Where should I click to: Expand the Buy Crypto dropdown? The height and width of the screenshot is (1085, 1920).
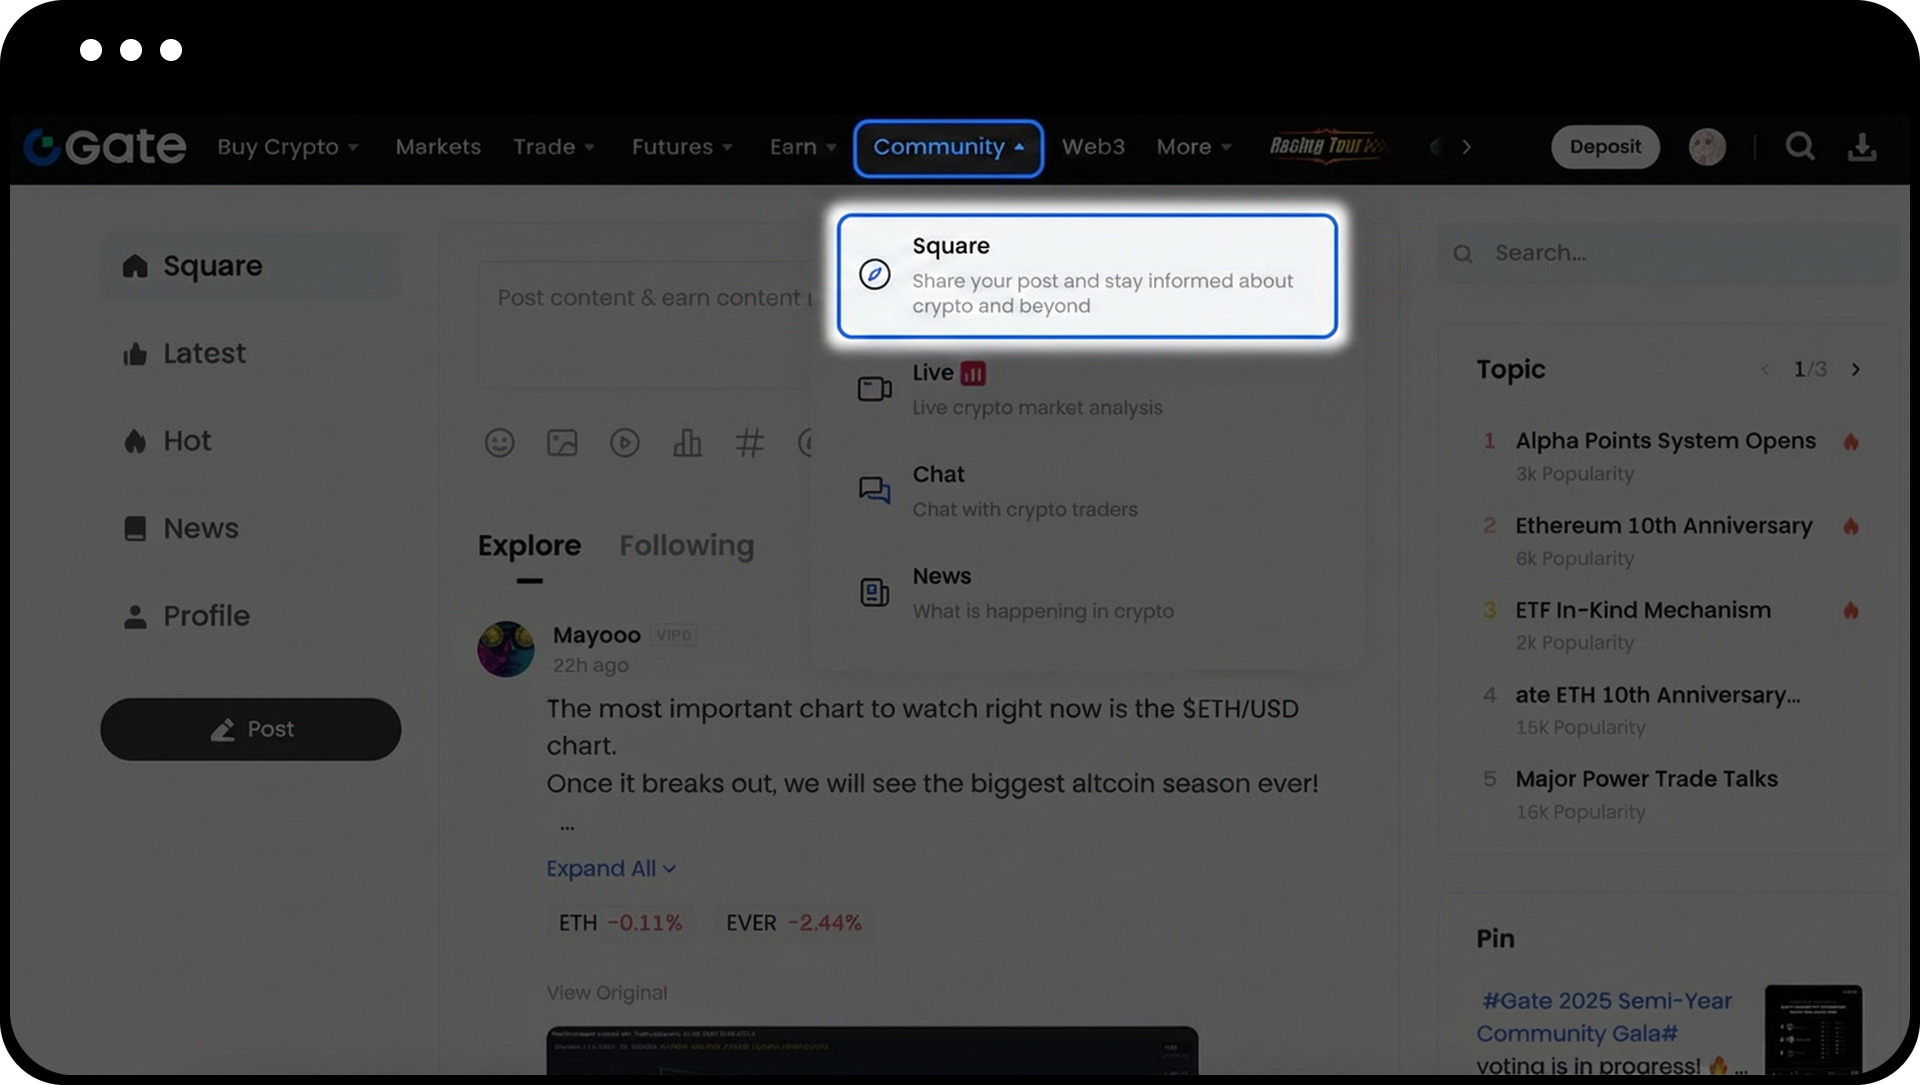(x=287, y=147)
